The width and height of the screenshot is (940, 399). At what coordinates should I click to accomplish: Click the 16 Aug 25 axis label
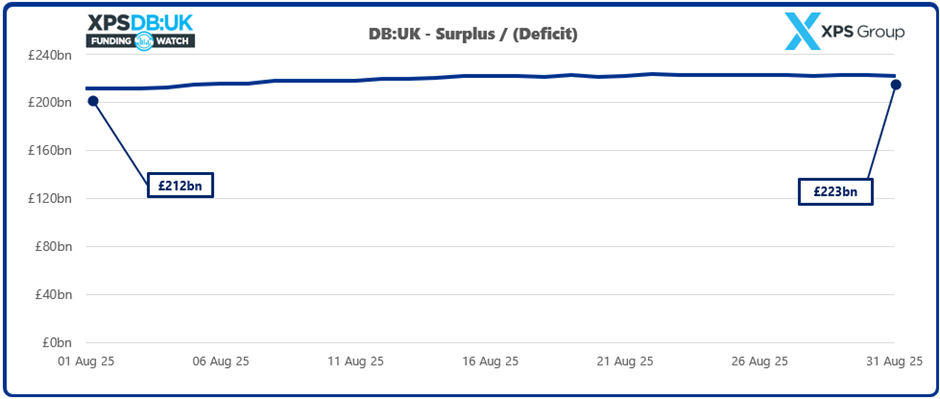(x=491, y=362)
